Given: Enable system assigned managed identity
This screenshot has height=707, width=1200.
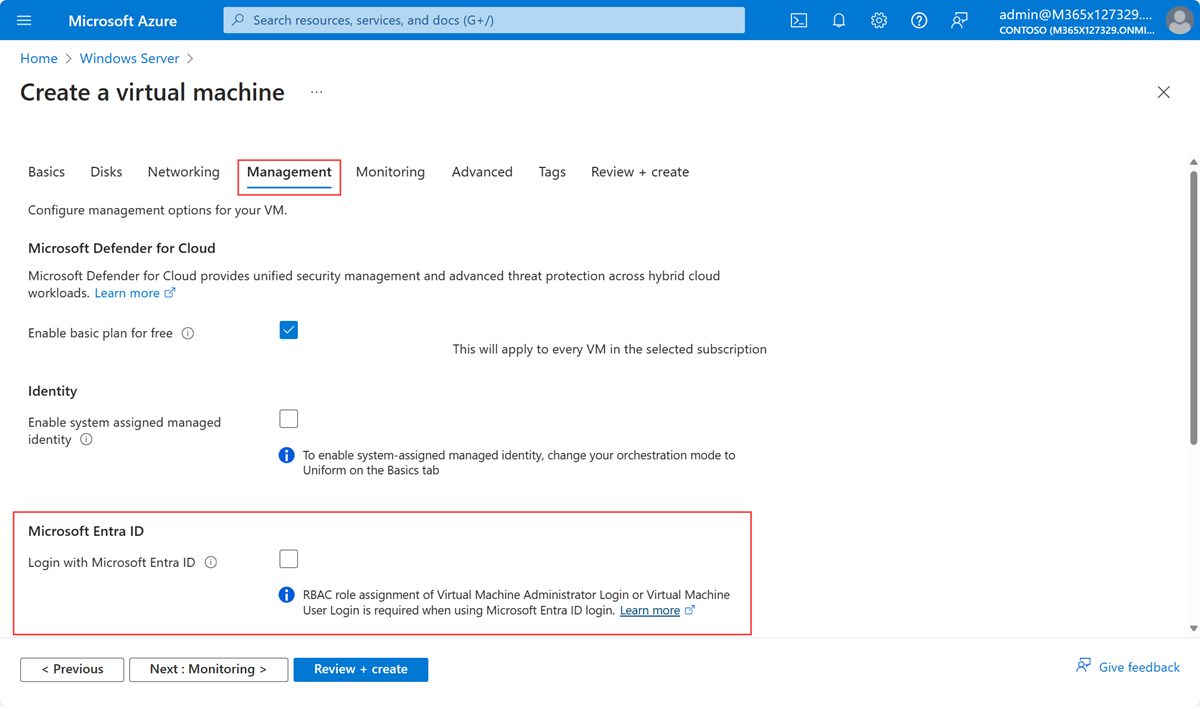Looking at the screenshot, I should [x=288, y=418].
